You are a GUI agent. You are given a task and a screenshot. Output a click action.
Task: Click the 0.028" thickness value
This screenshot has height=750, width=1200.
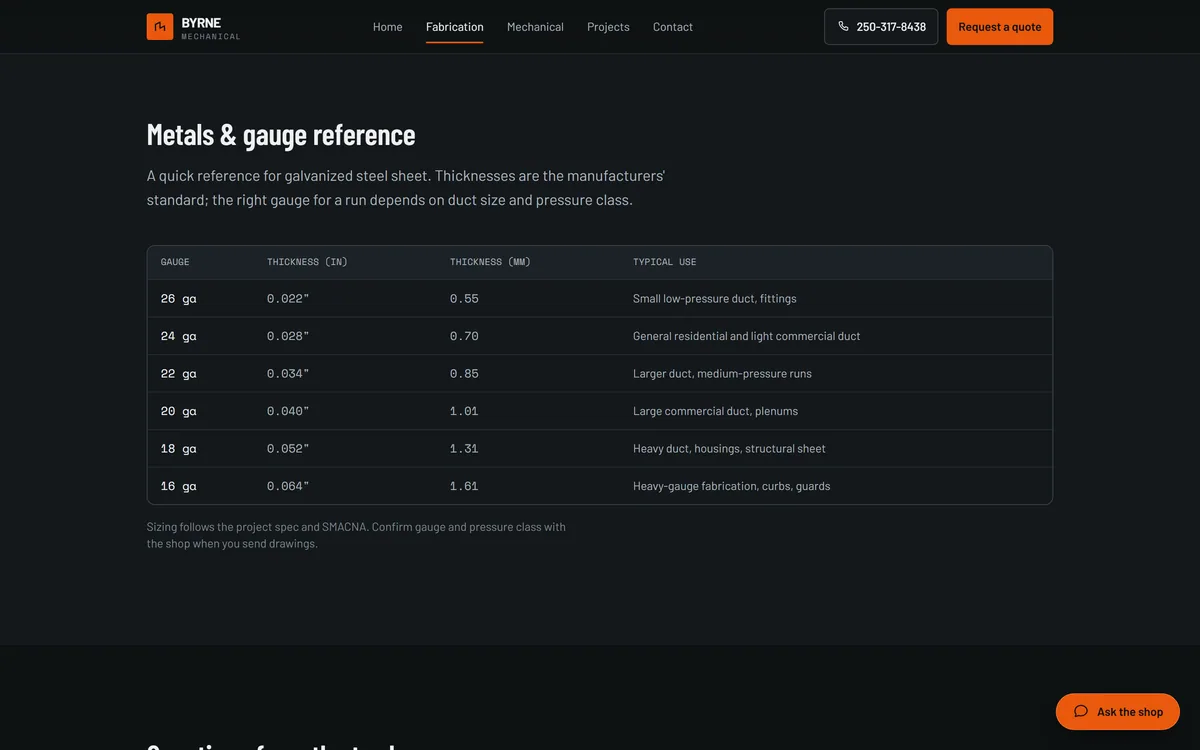pyautogui.click(x=288, y=336)
